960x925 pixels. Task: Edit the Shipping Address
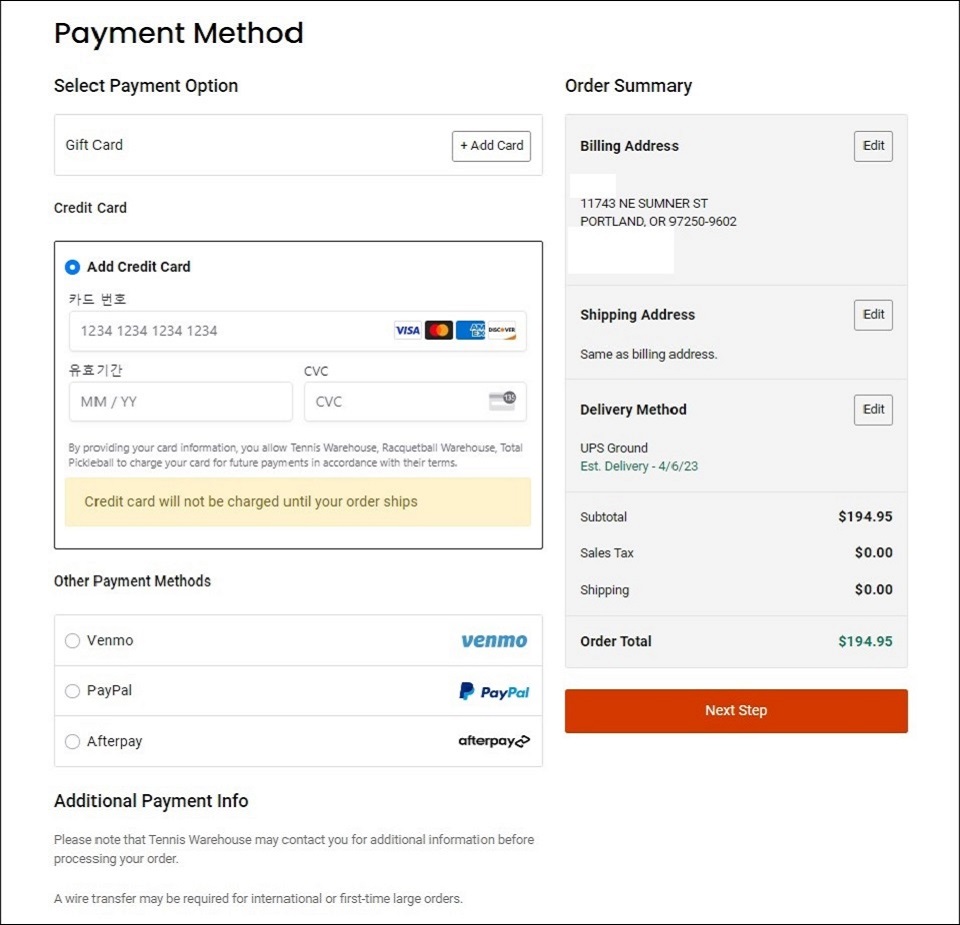pyautogui.click(x=873, y=315)
